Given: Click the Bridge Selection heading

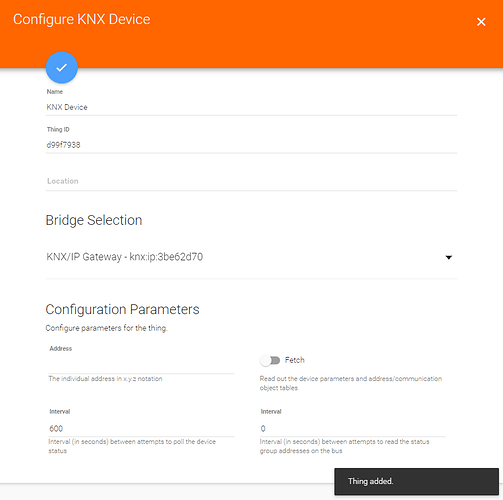Looking at the screenshot, I should (94, 220).
